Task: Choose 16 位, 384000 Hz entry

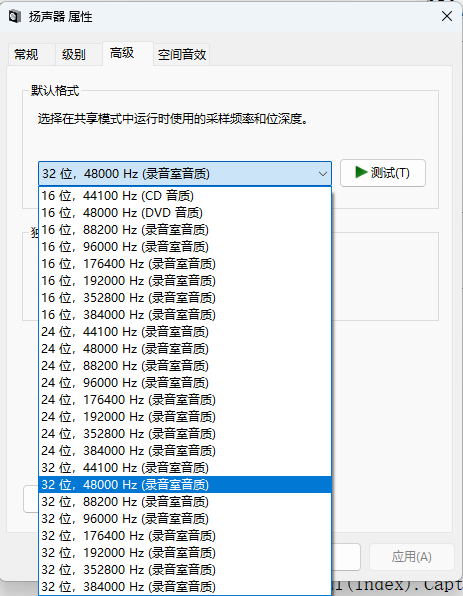Action: coord(185,315)
